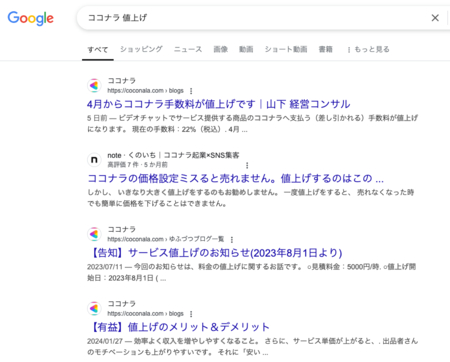Image resolution: width=450 pixels, height=362 pixels.
Task: Click the Google logo
Action: pyautogui.click(x=30, y=18)
